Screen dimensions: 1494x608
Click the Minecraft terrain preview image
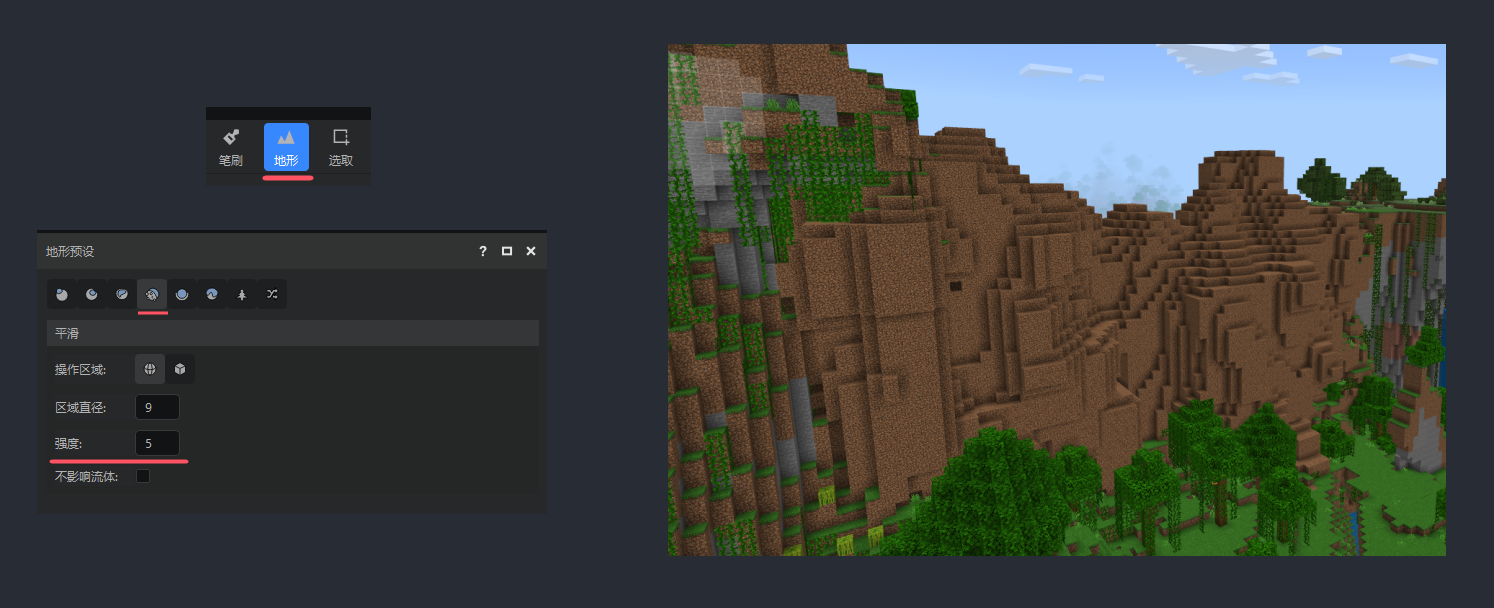(x=1057, y=300)
